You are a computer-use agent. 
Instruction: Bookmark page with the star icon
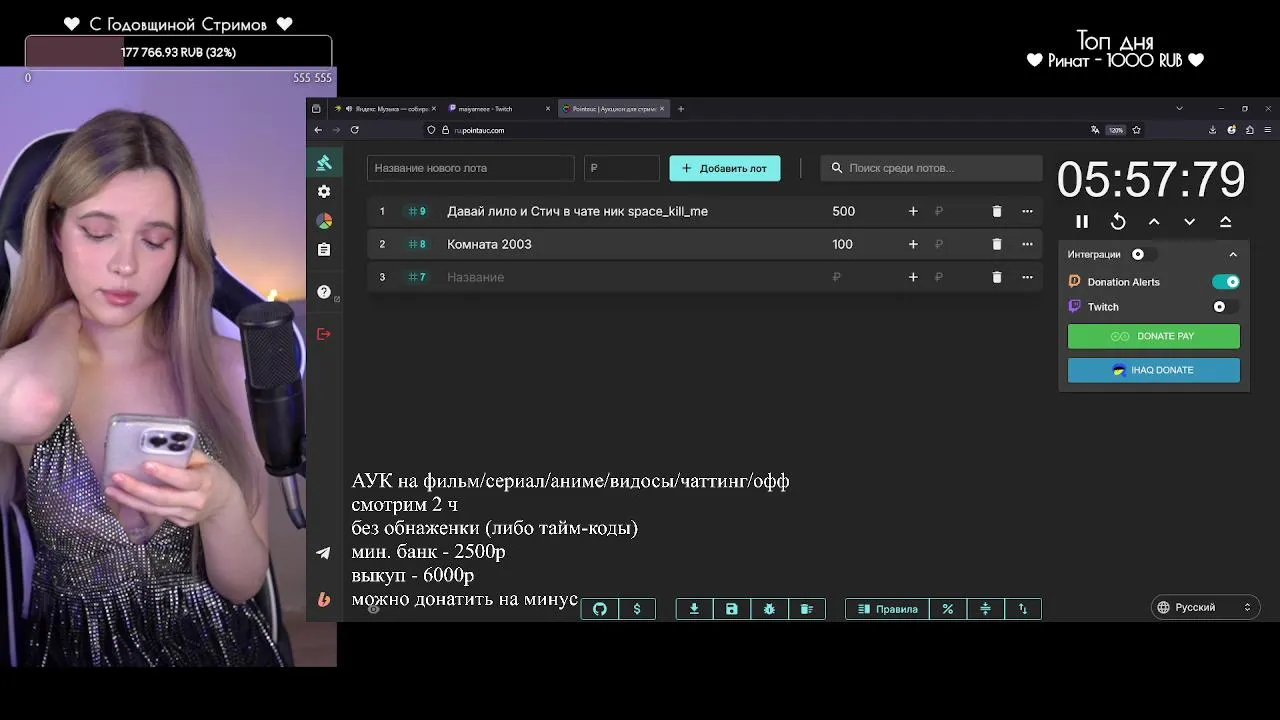pyautogui.click(x=1136, y=130)
